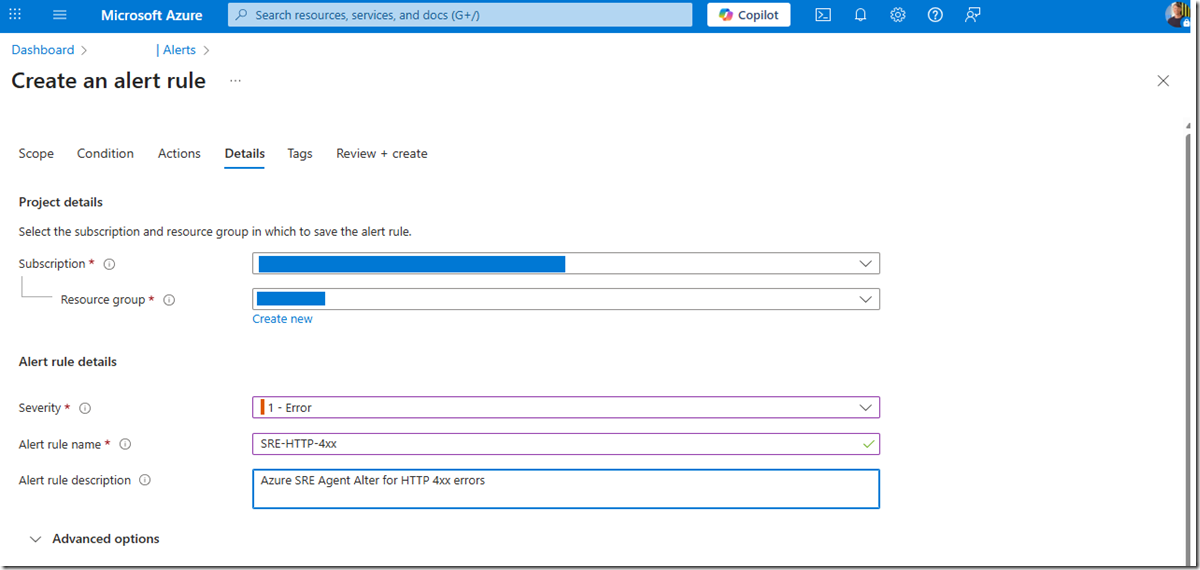This screenshot has height=570, width=1200.
Task: Click info icon next to Severity
Action: pyautogui.click(x=85, y=408)
